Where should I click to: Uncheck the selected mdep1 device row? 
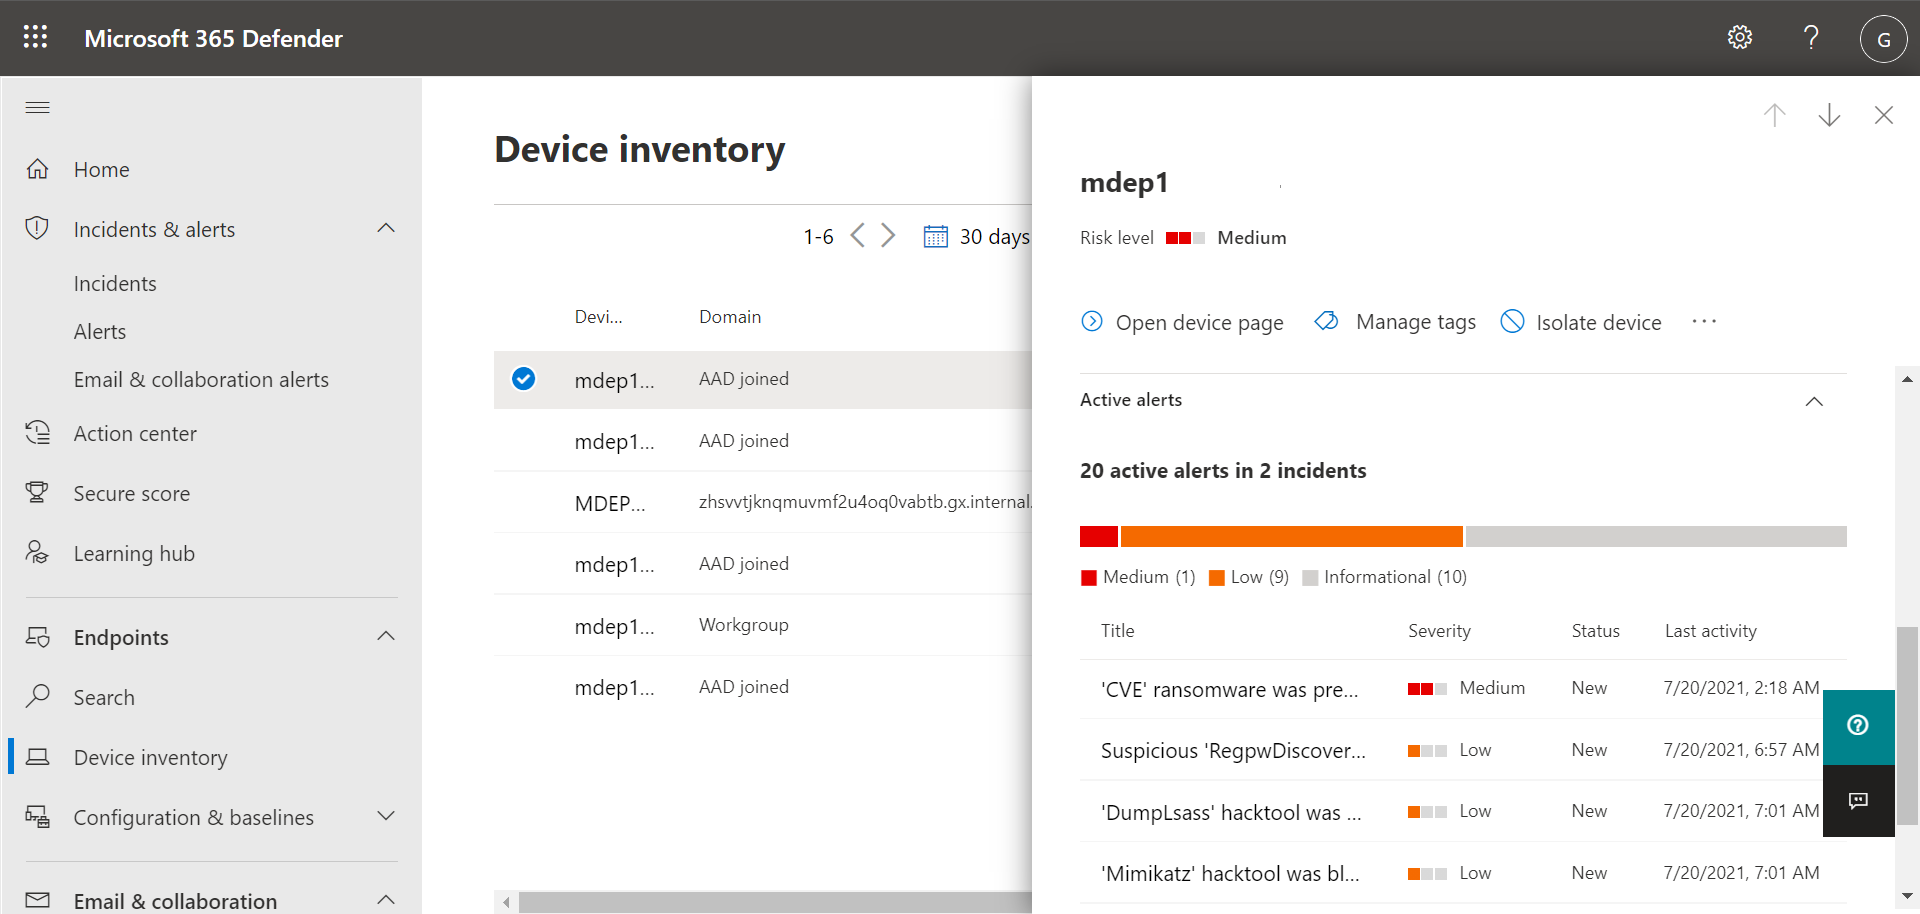pos(523,379)
